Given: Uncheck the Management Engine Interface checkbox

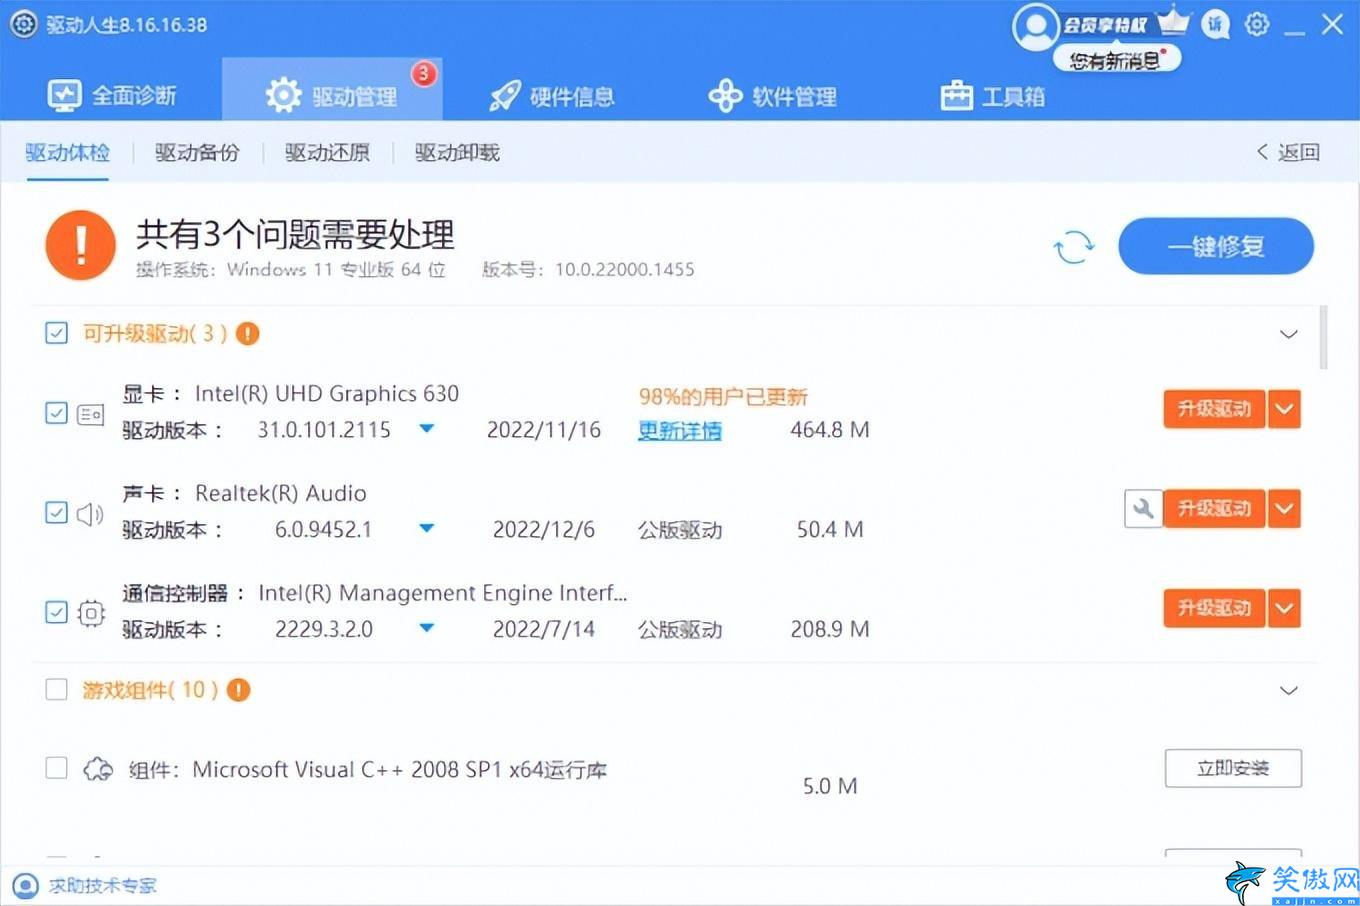Looking at the screenshot, I should pos(57,612).
